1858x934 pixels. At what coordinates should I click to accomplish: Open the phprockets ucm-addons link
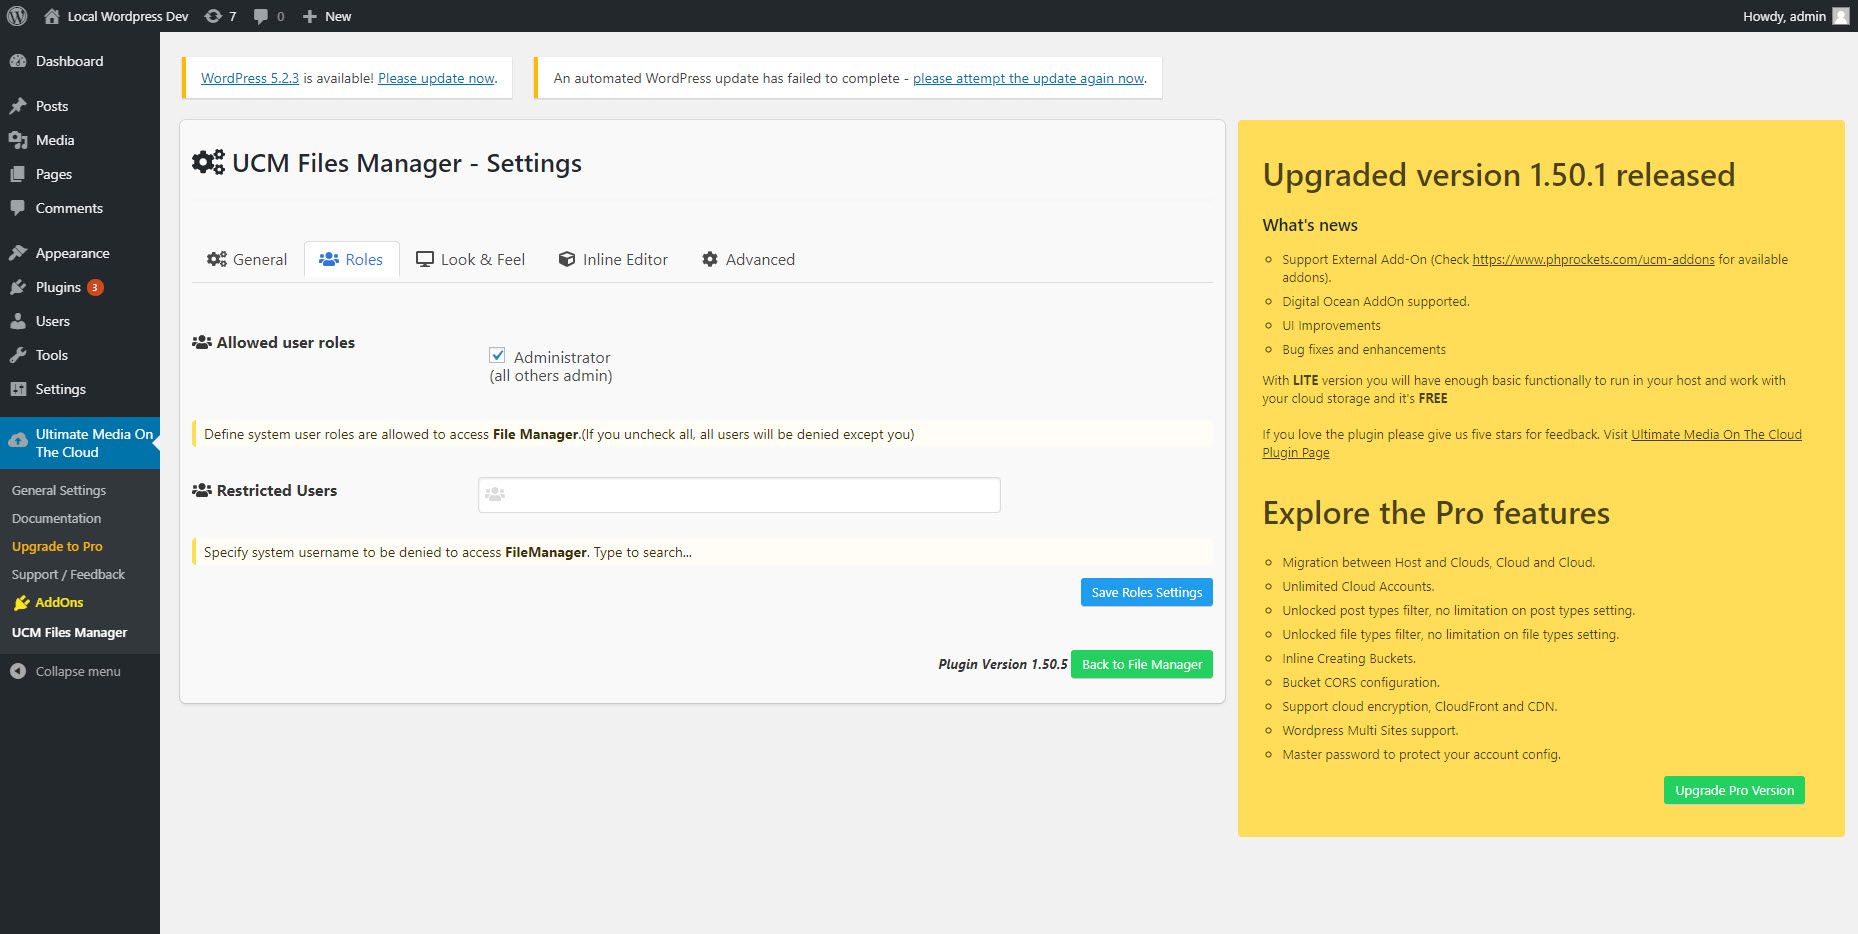click(1593, 259)
